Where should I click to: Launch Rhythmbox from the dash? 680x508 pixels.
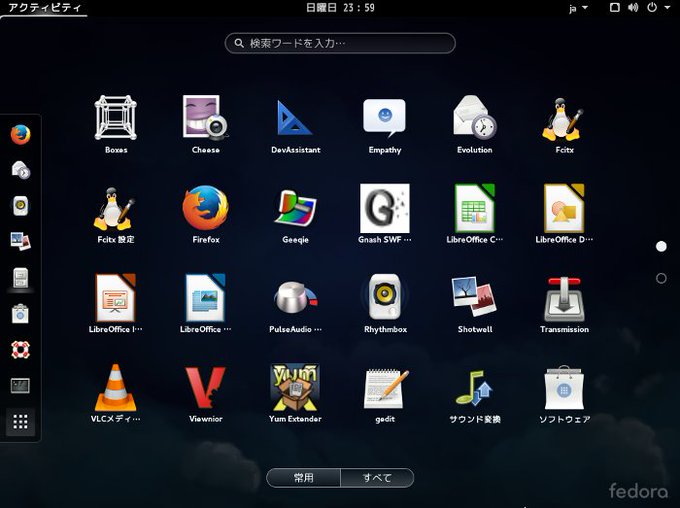click(x=20, y=206)
